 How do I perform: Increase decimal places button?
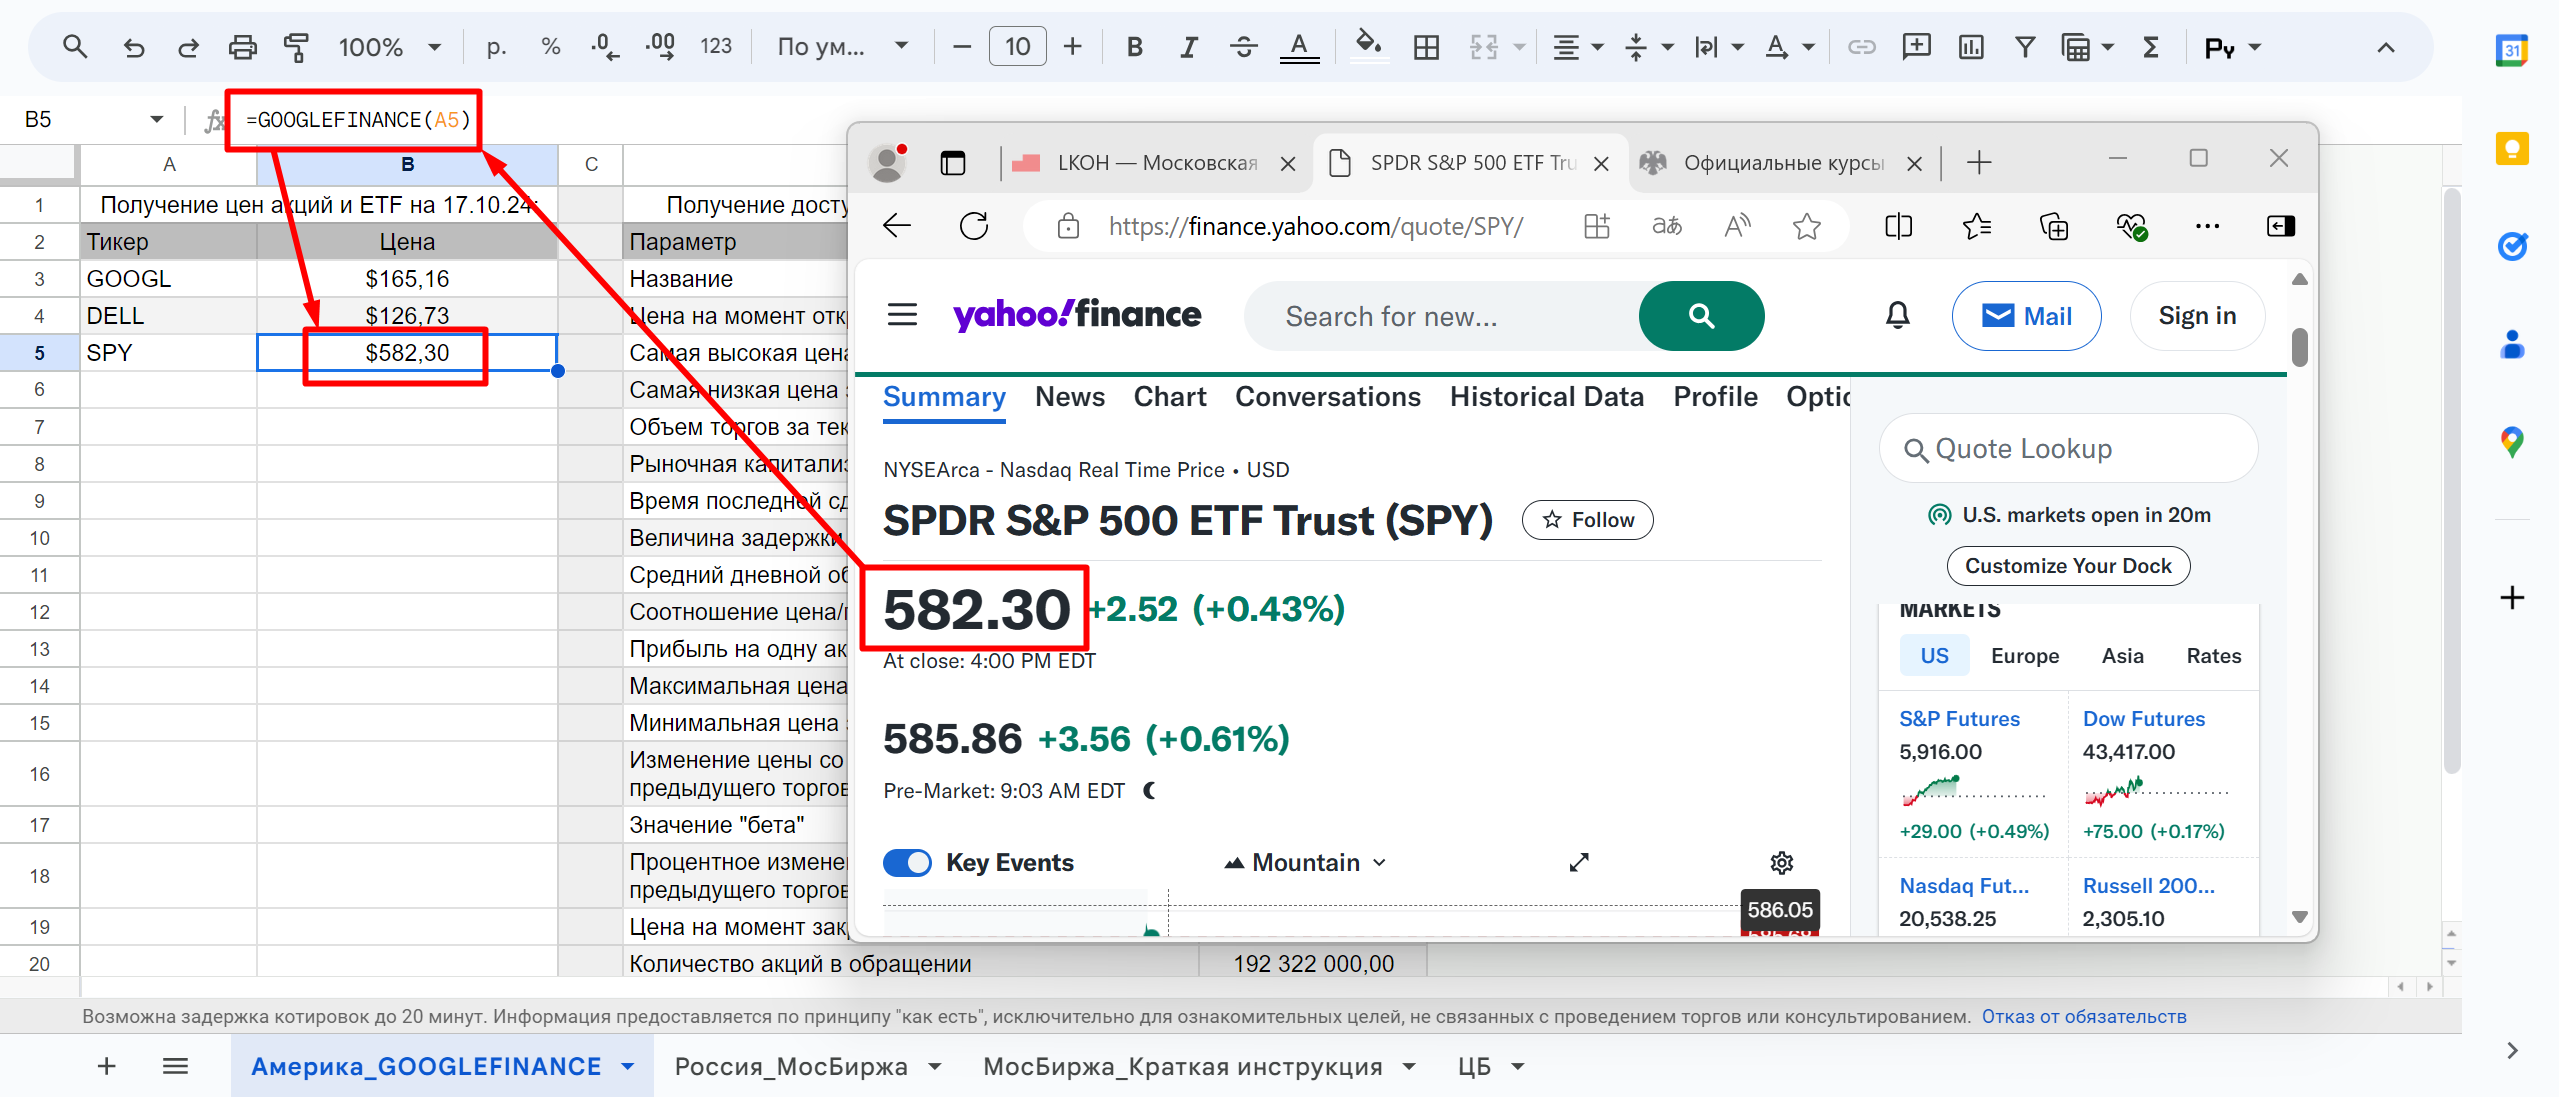(x=660, y=46)
